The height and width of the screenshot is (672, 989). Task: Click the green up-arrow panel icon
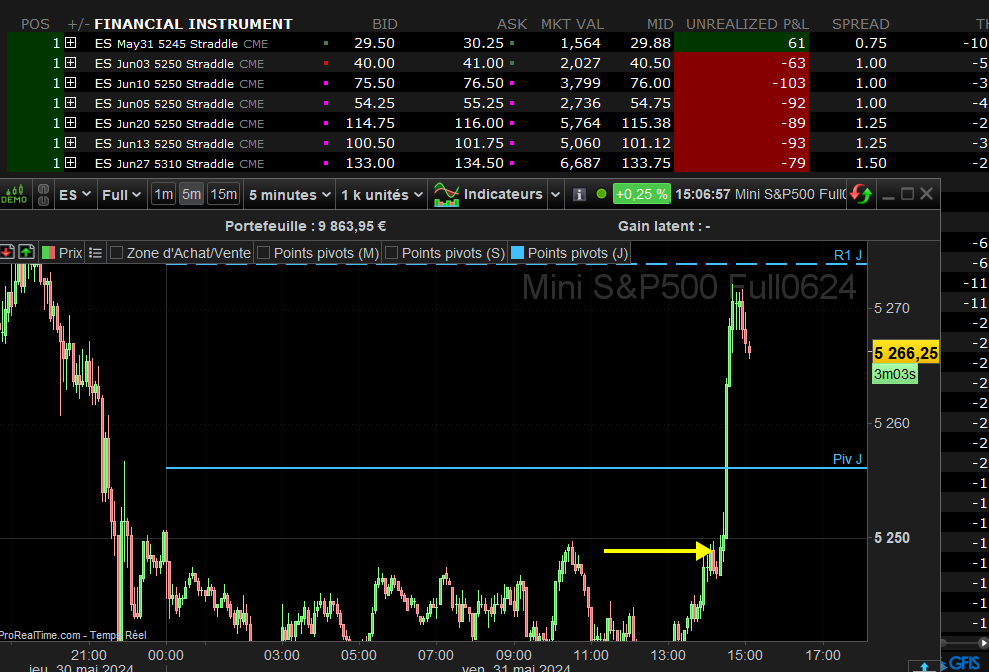[x=26, y=252]
